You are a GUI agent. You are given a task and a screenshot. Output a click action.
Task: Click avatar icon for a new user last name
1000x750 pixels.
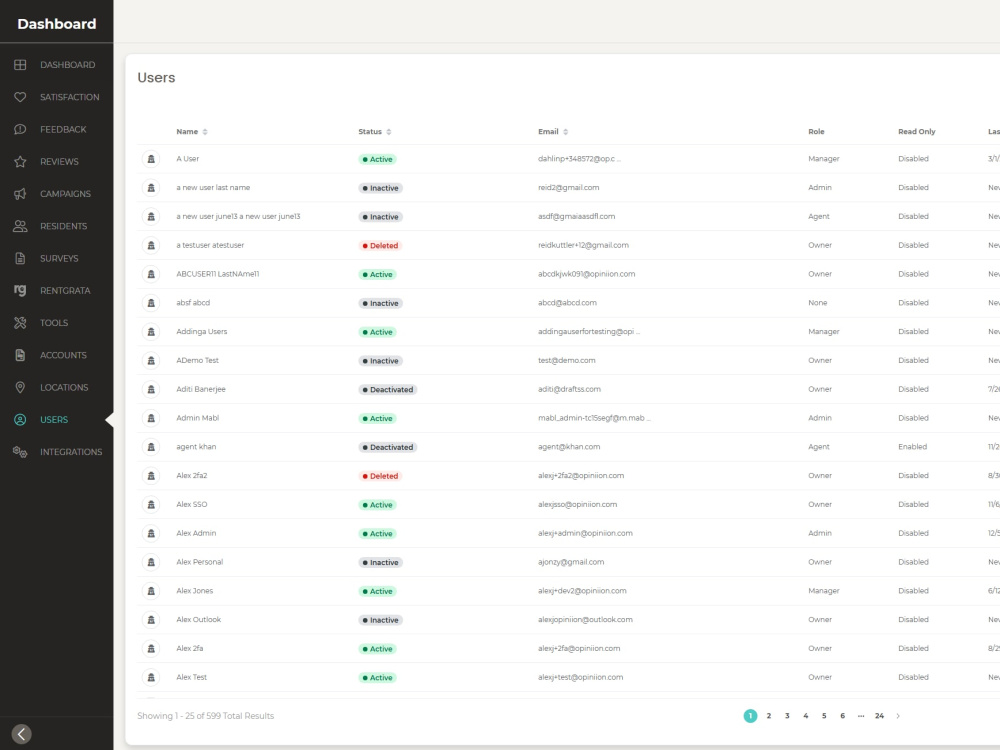point(151,188)
